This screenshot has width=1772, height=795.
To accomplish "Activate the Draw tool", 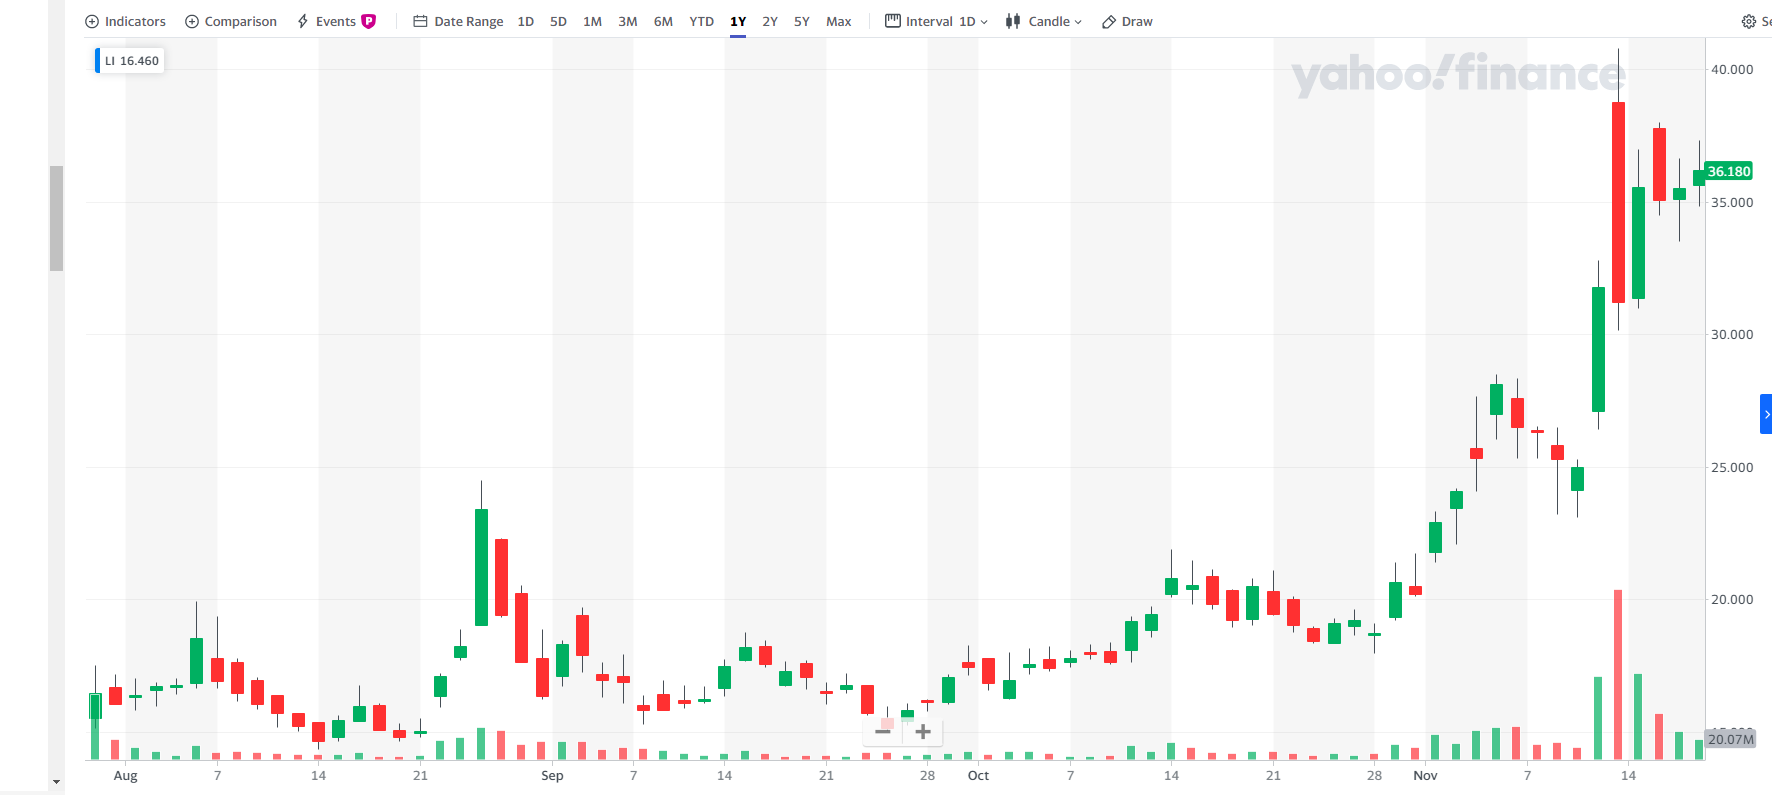I will tap(1127, 21).
